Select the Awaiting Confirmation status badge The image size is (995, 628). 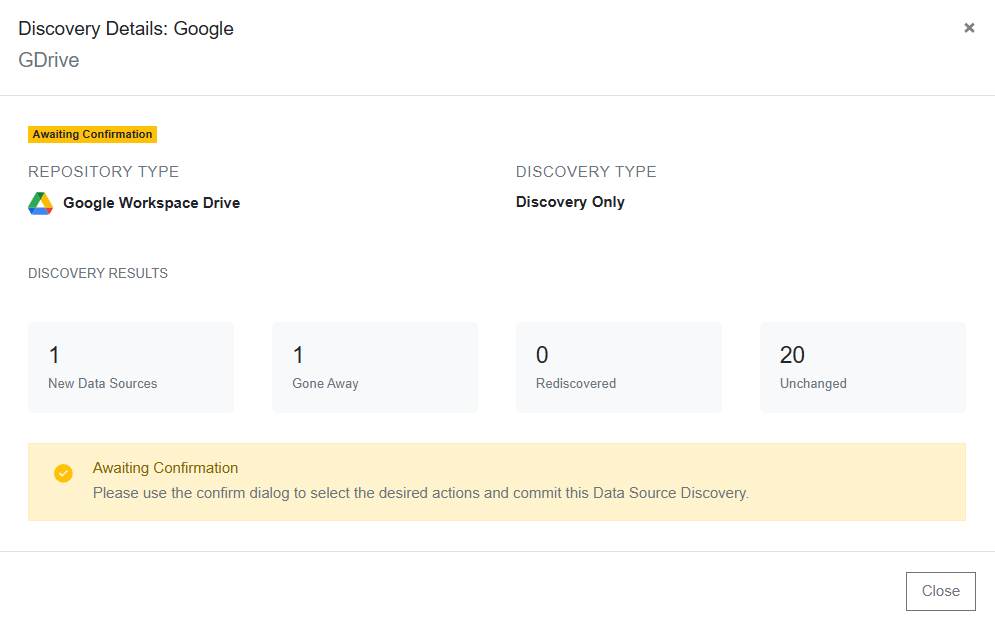pyautogui.click(x=93, y=134)
